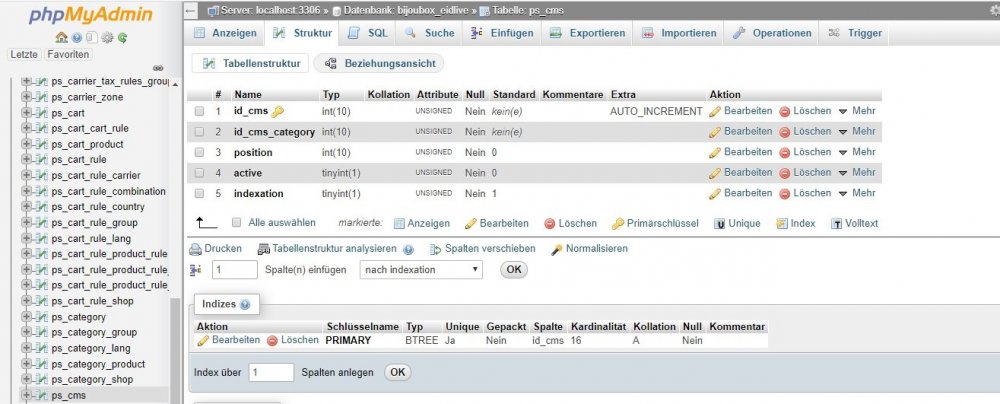
Task: Open Mehr dropdown for id_cms_category column
Action: tap(857, 131)
